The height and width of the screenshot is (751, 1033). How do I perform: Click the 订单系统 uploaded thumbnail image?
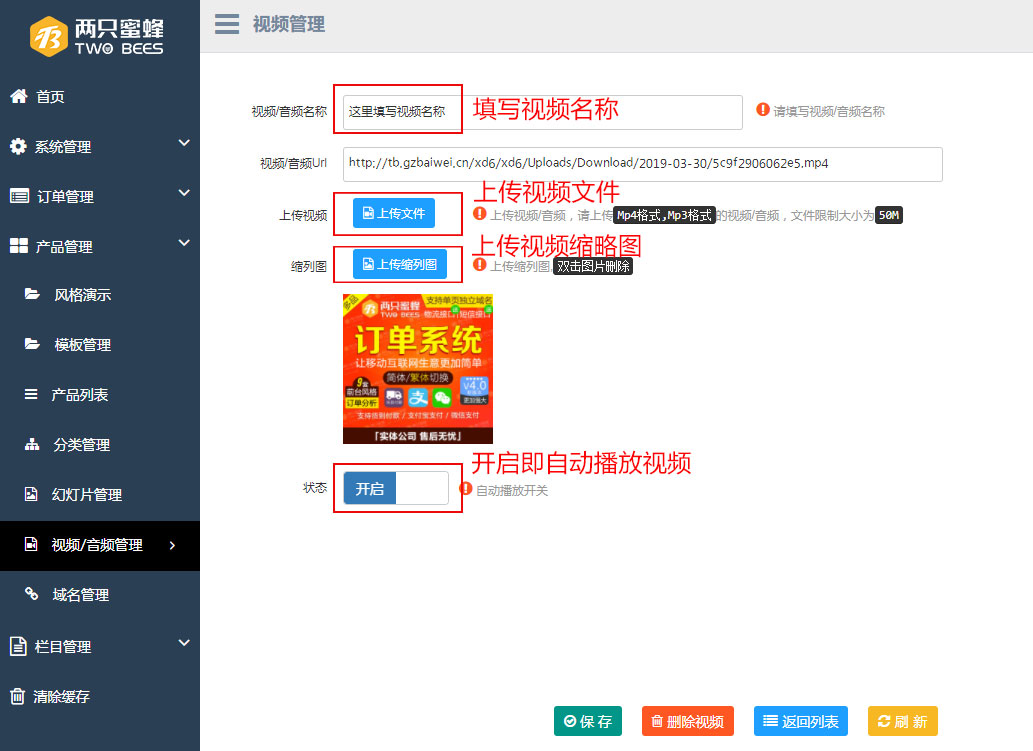click(418, 368)
